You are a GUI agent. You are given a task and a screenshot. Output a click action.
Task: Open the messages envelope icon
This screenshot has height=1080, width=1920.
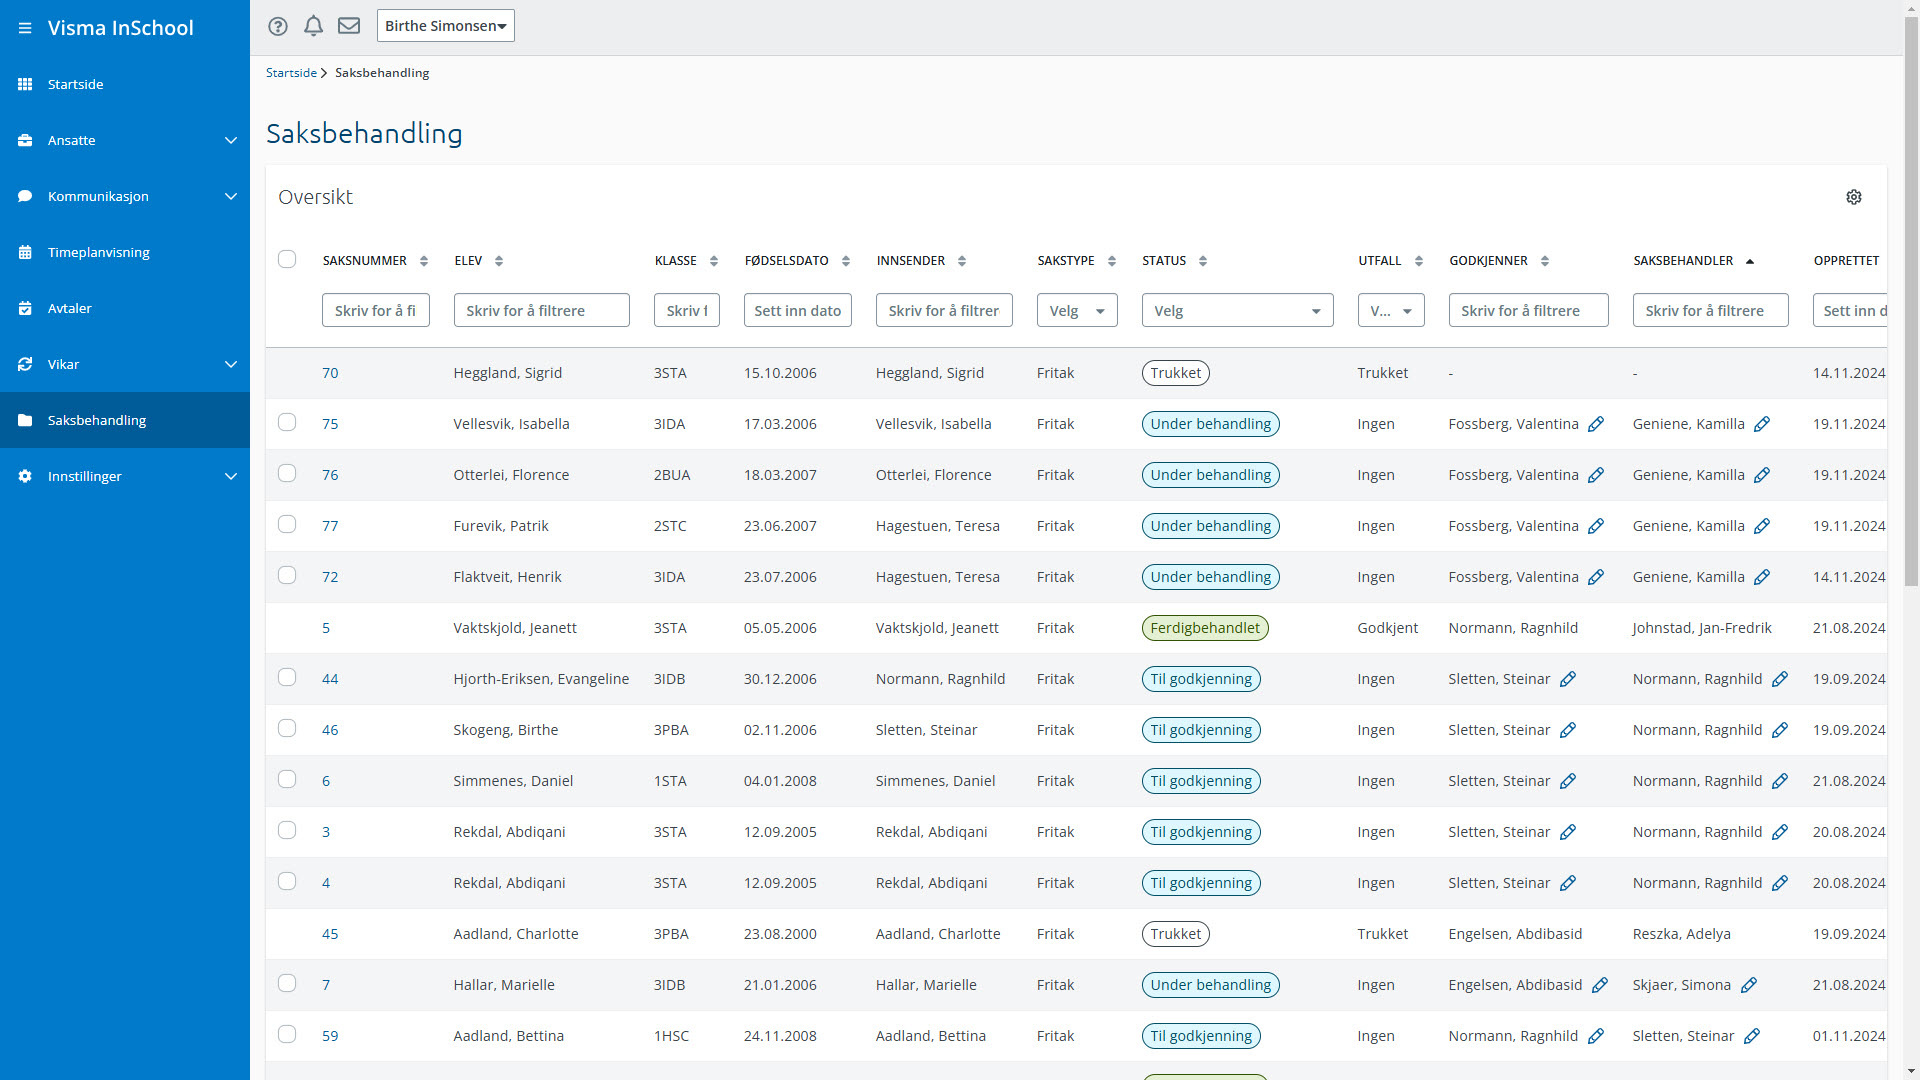coord(349,26)
